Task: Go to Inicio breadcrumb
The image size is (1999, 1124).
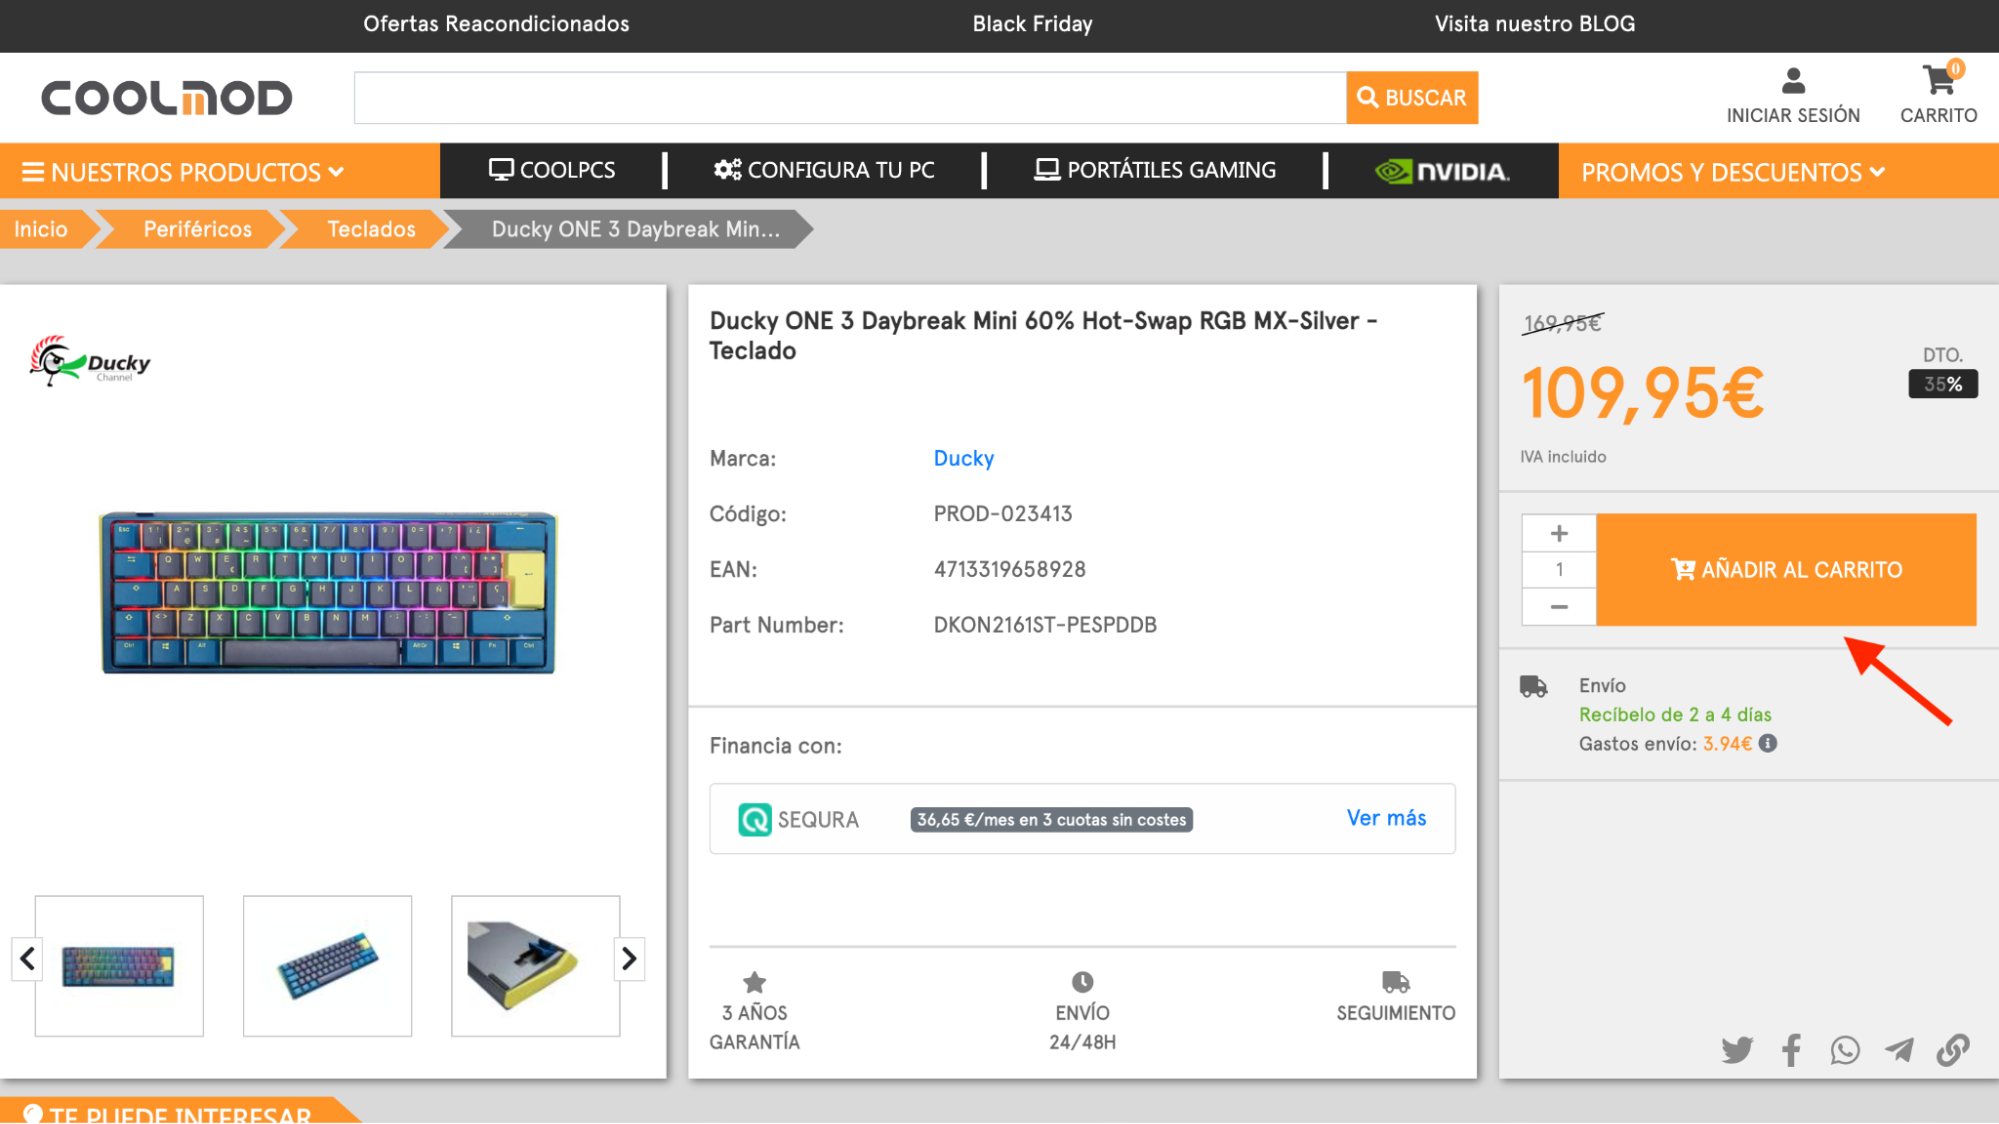Action: point(41,229)
